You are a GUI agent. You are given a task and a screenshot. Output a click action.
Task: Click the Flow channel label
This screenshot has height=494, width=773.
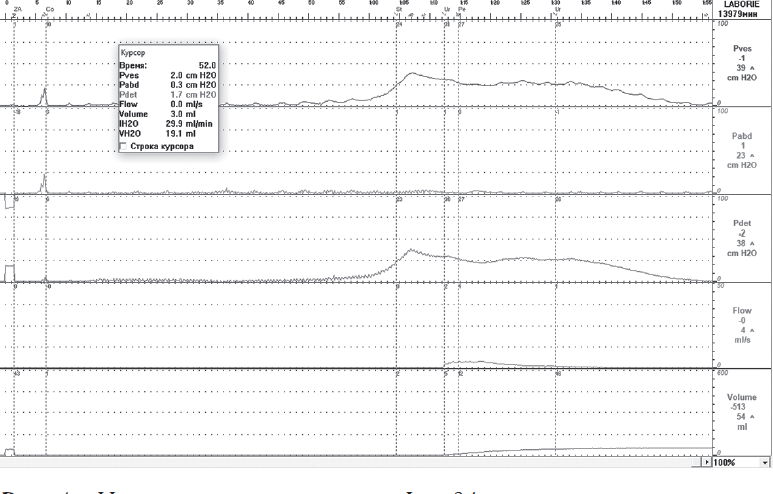(x=741, y=311)
